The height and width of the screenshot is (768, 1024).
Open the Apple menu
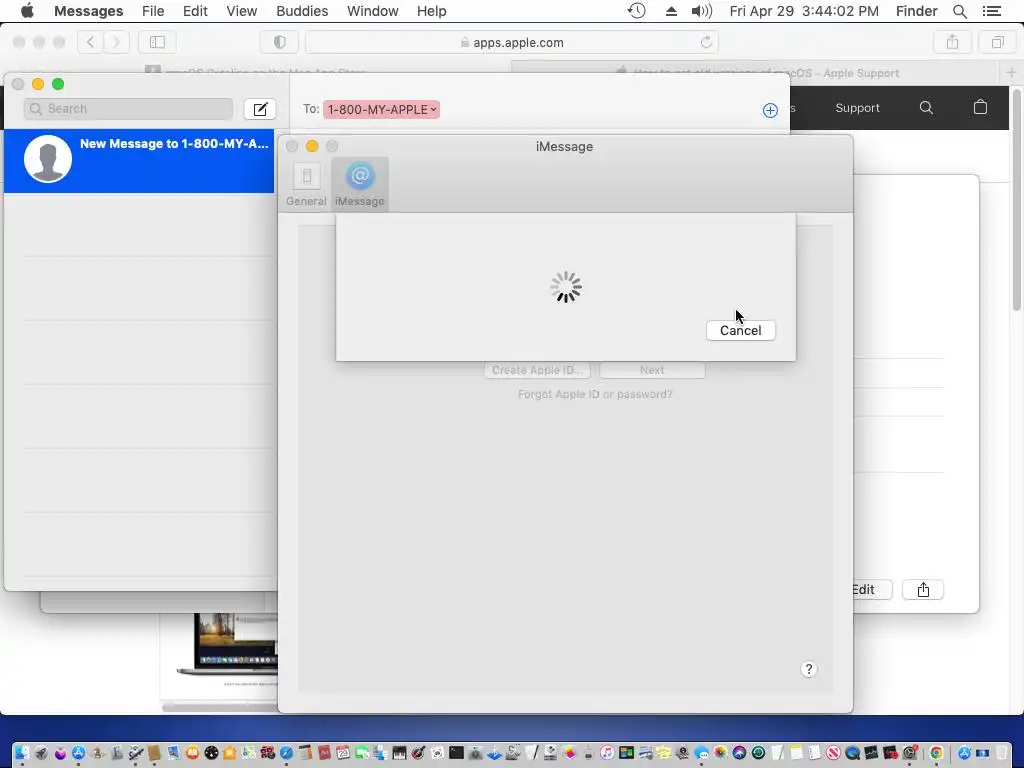coord(27,11)
